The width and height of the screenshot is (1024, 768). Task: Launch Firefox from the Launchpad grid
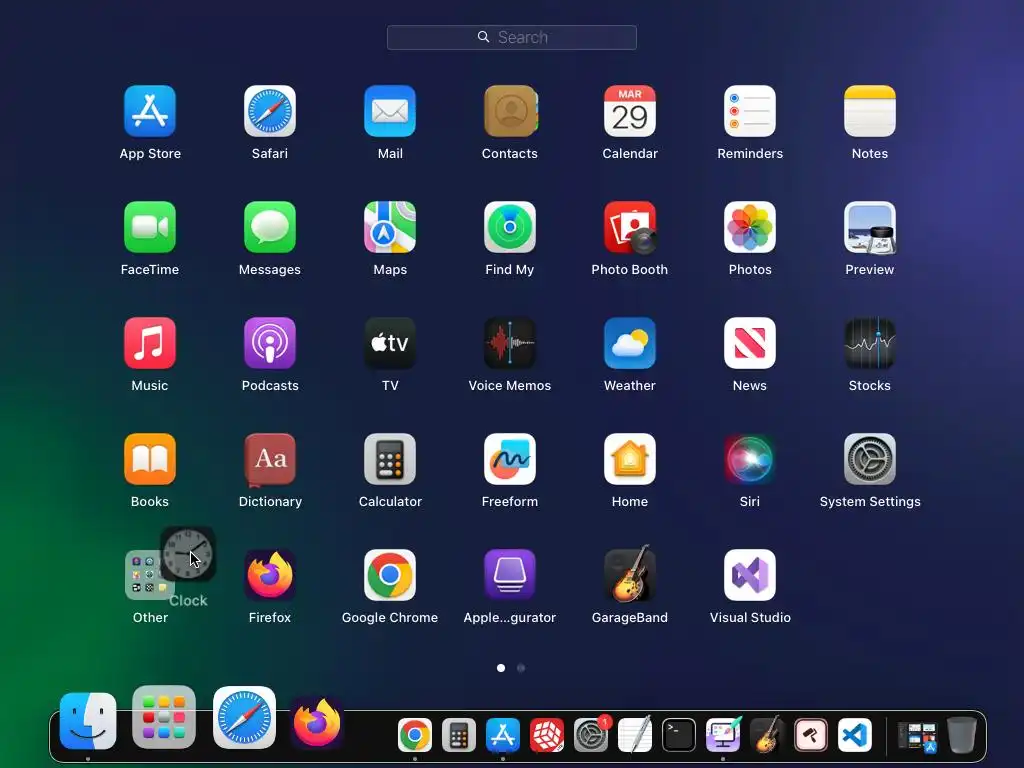[270, 575]
